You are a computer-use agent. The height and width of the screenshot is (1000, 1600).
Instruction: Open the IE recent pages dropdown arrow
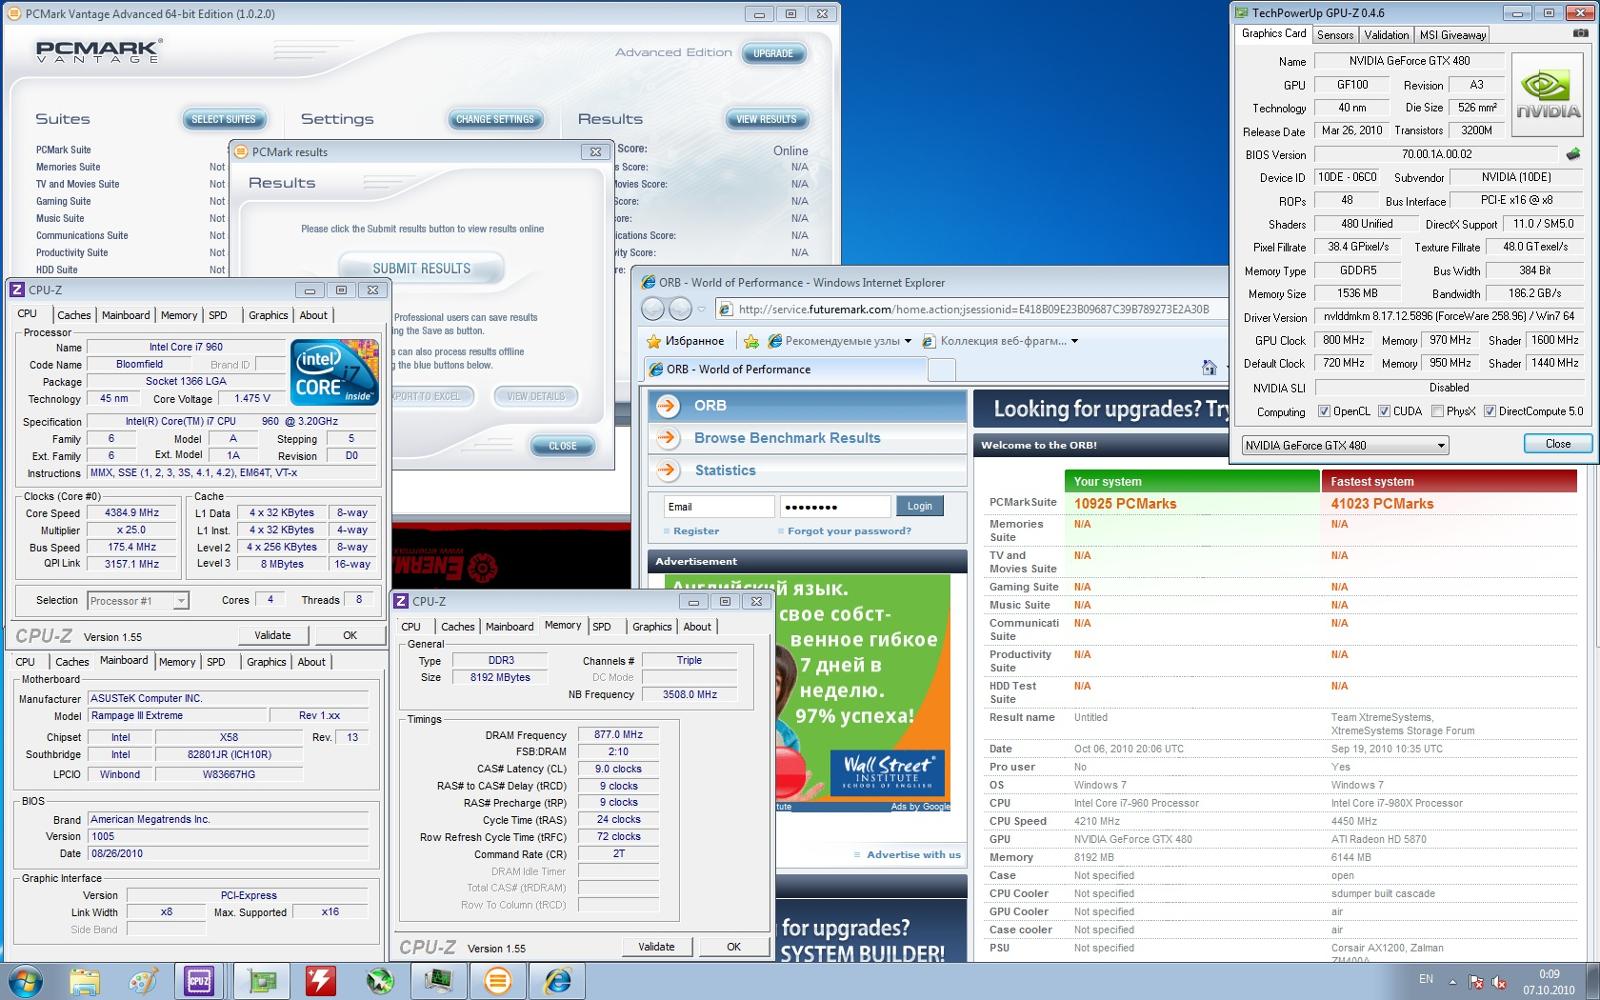(x=701, y=309)
